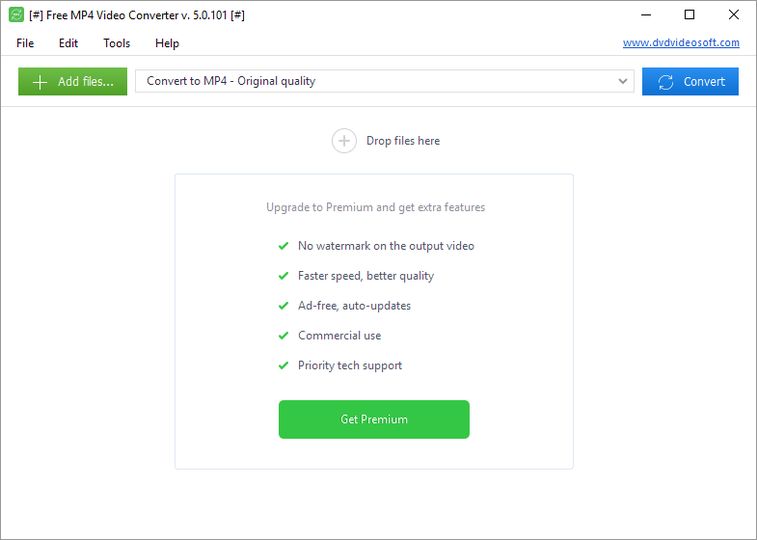Image resolution: width=757 pixels, height=540 pixels.
Task: Start conversion with the Convert button
Action: 690,82
